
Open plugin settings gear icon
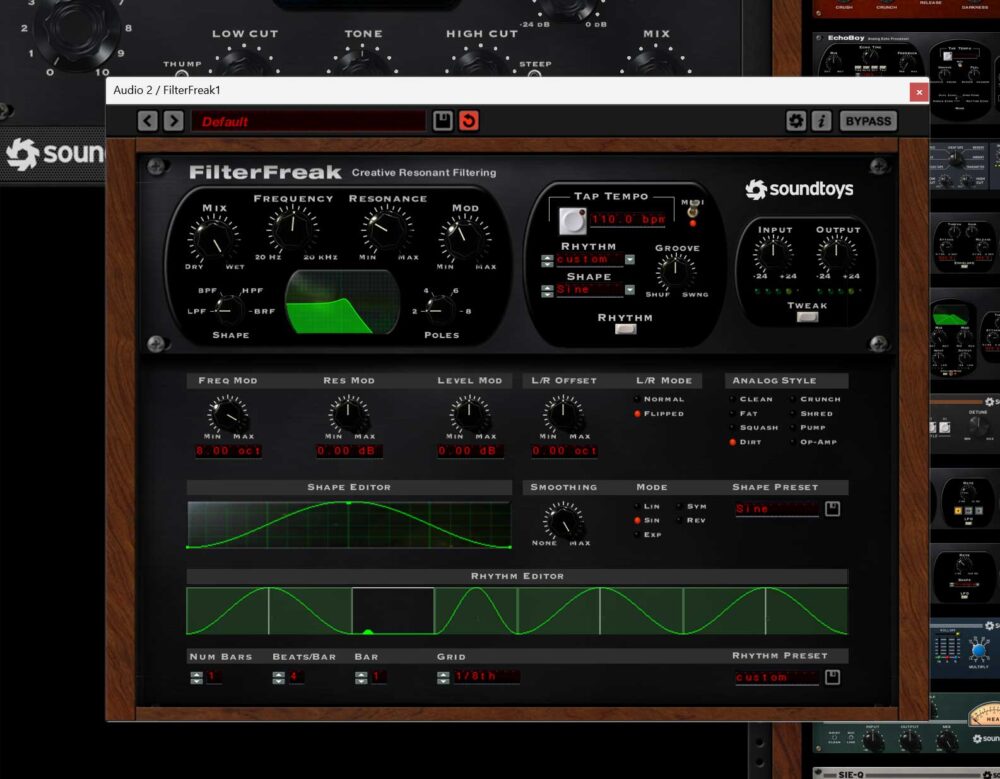(795, 121)
